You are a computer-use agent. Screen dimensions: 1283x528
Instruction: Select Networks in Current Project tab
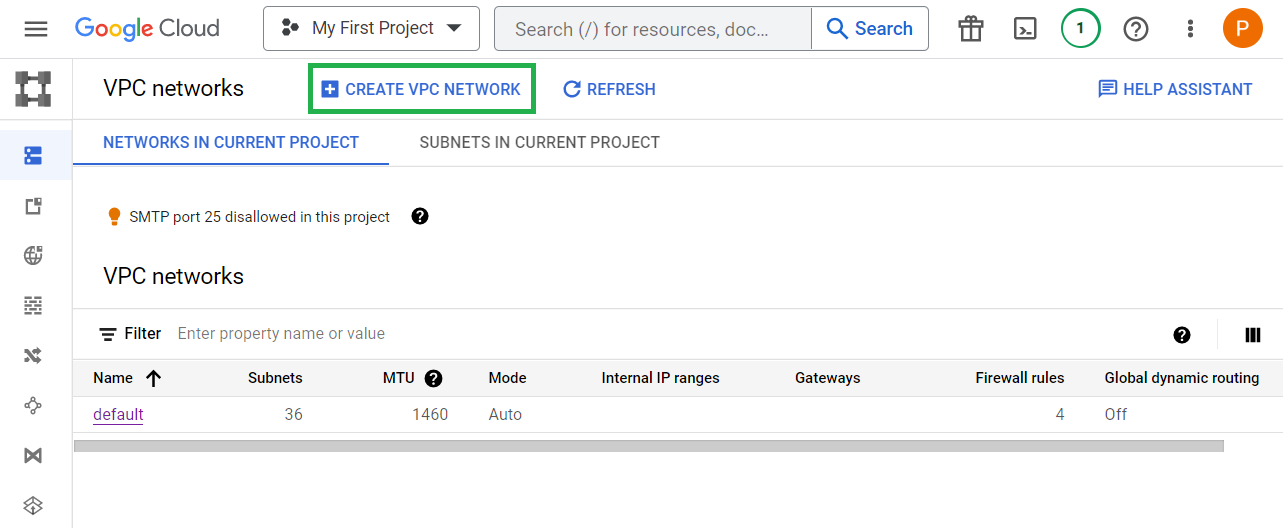point(231,142)
